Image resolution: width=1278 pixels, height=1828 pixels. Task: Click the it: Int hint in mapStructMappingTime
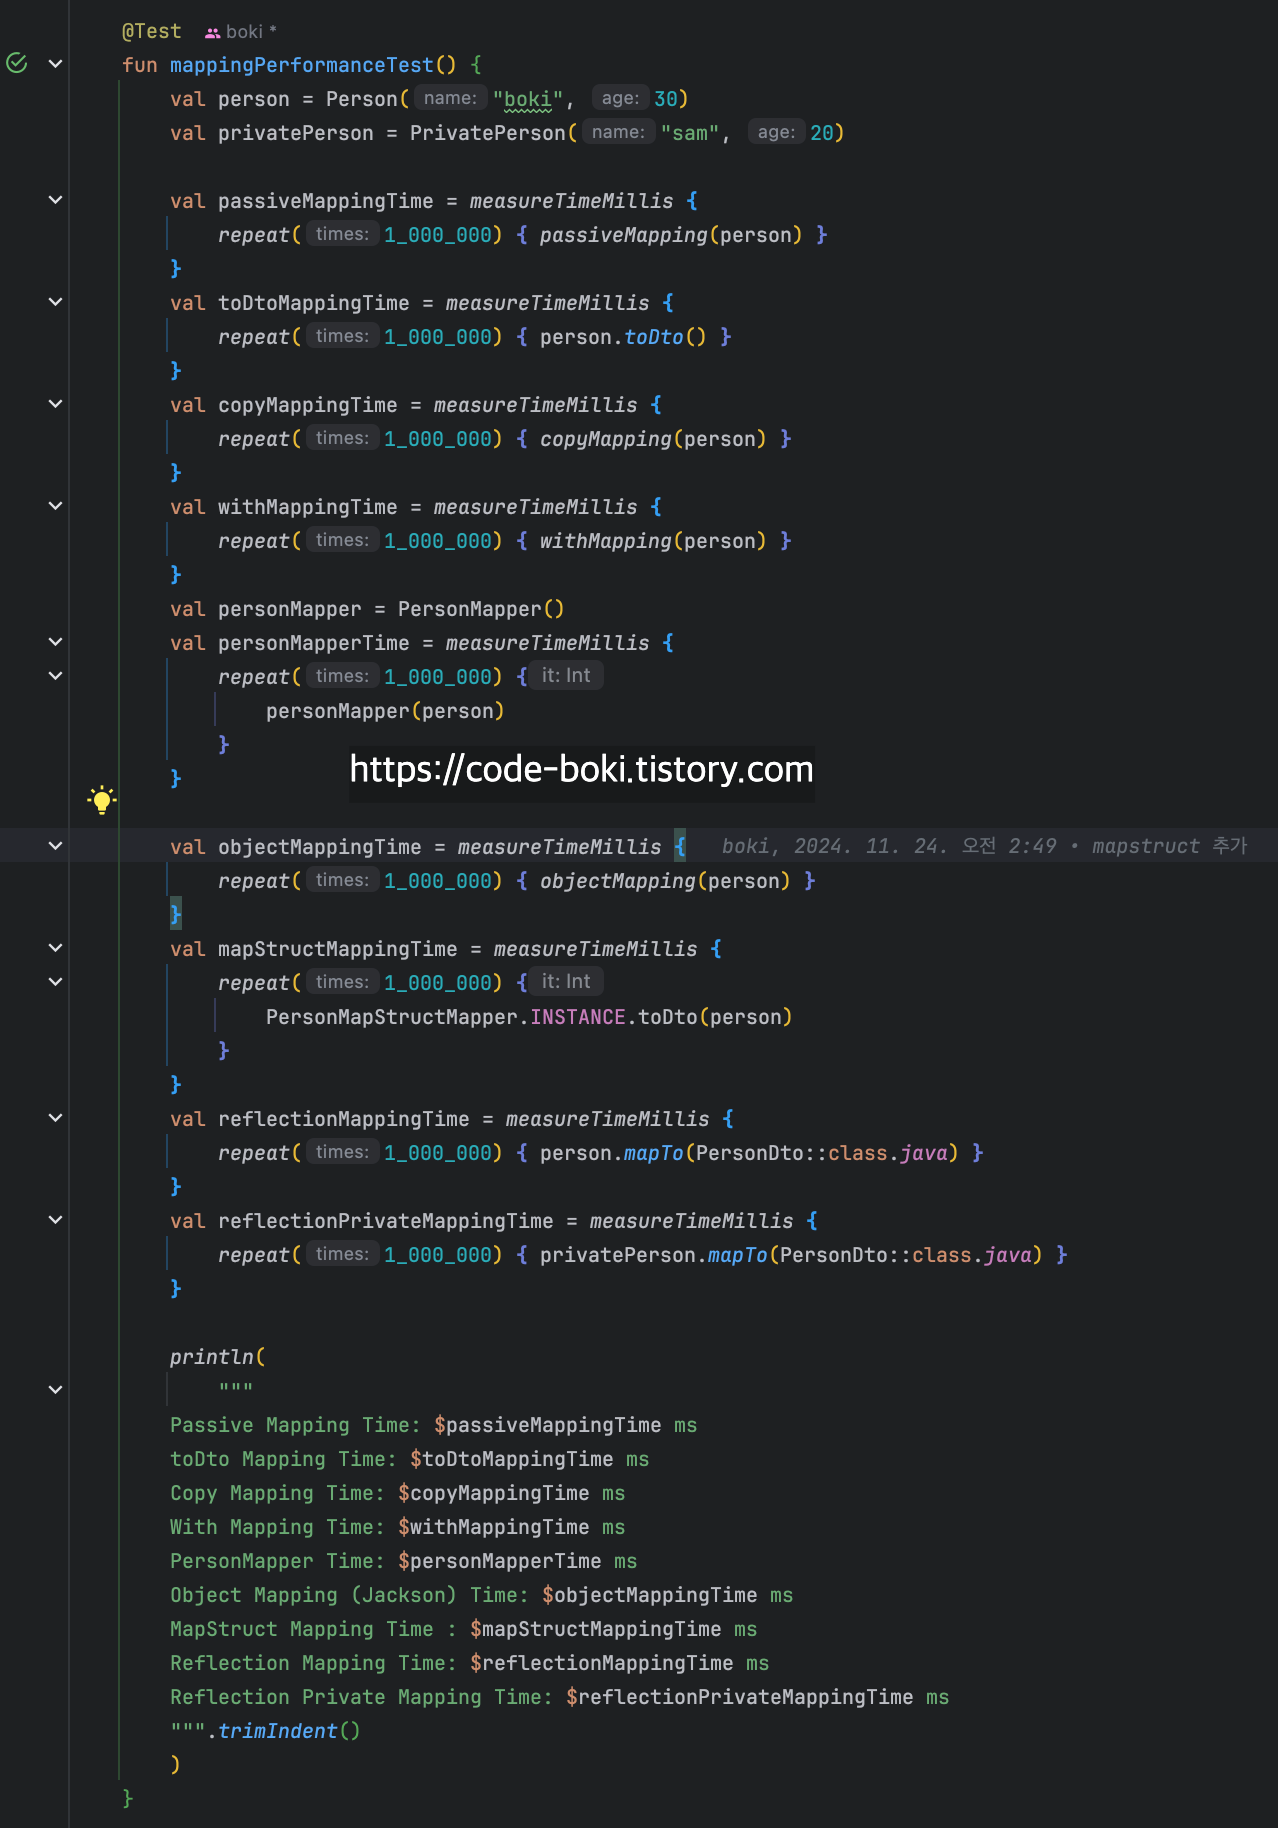pos(566,982)
